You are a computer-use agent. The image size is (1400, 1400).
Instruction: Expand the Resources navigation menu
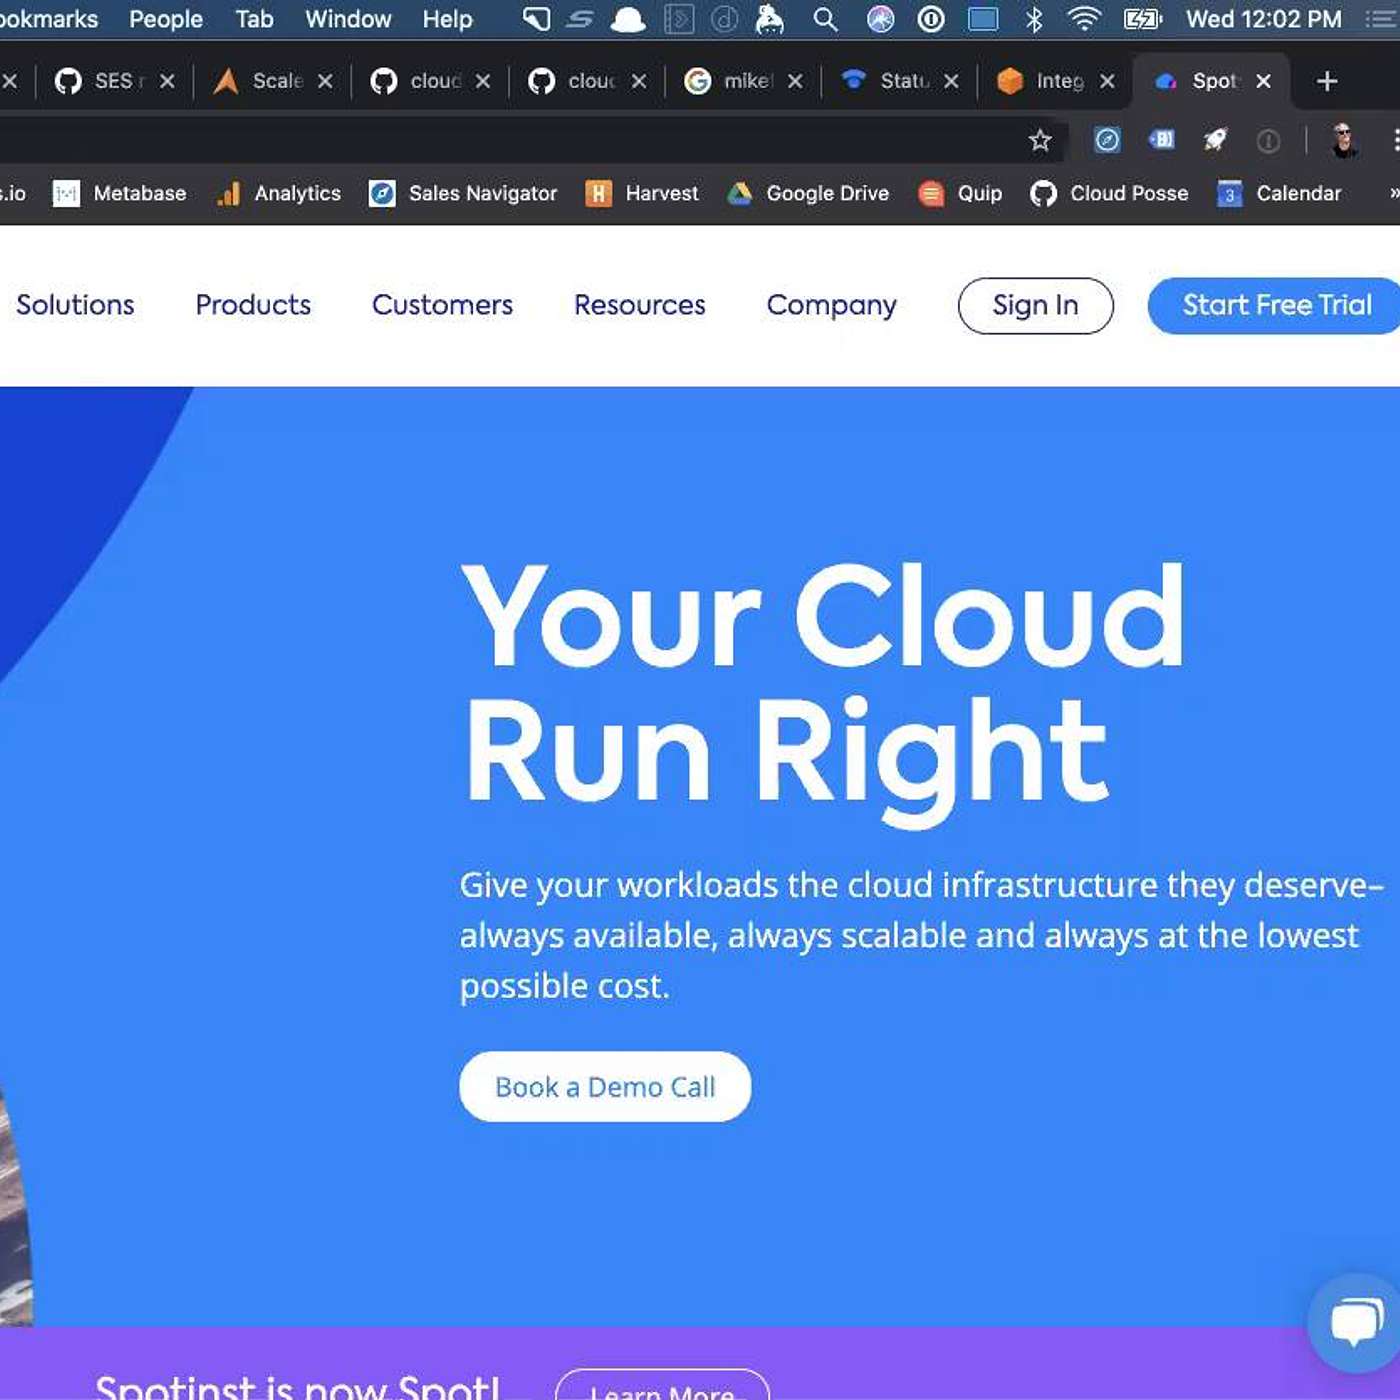point(639,305)
